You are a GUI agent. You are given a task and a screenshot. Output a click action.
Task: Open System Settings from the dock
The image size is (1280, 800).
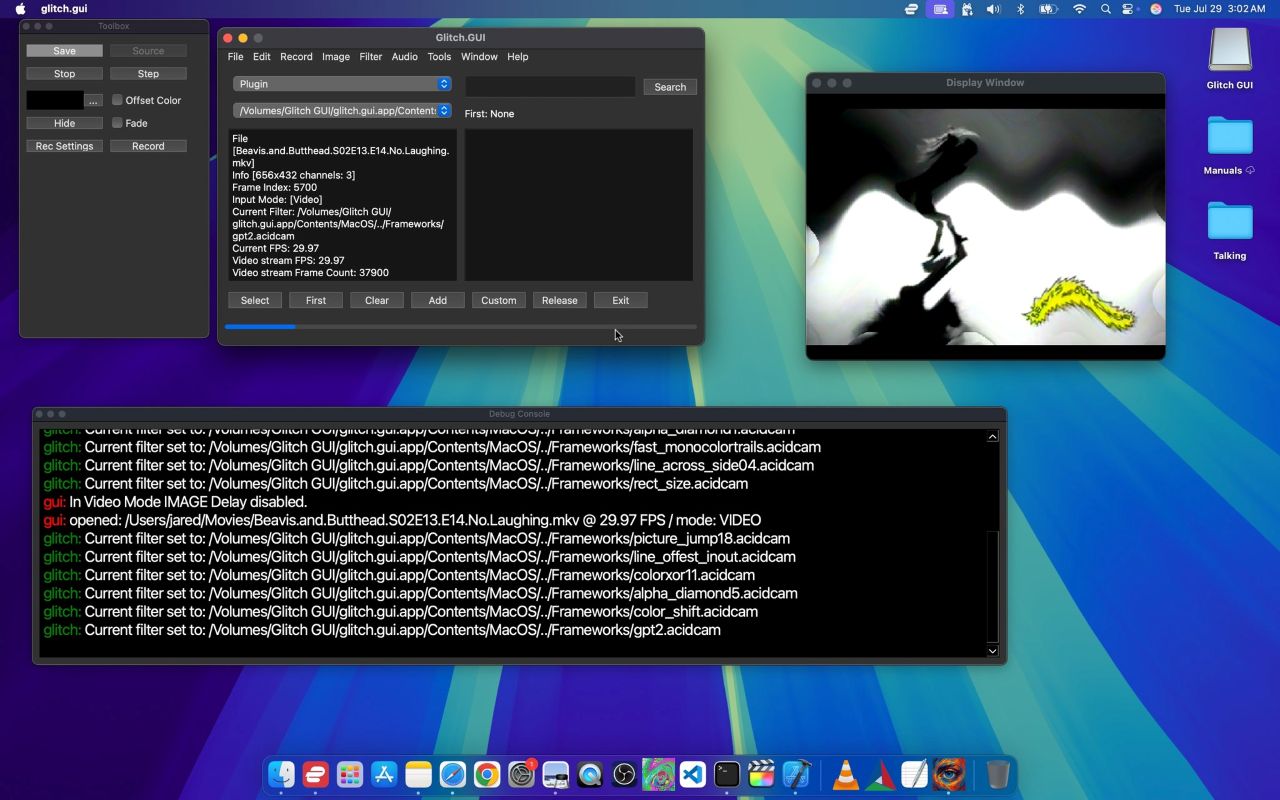521,774
